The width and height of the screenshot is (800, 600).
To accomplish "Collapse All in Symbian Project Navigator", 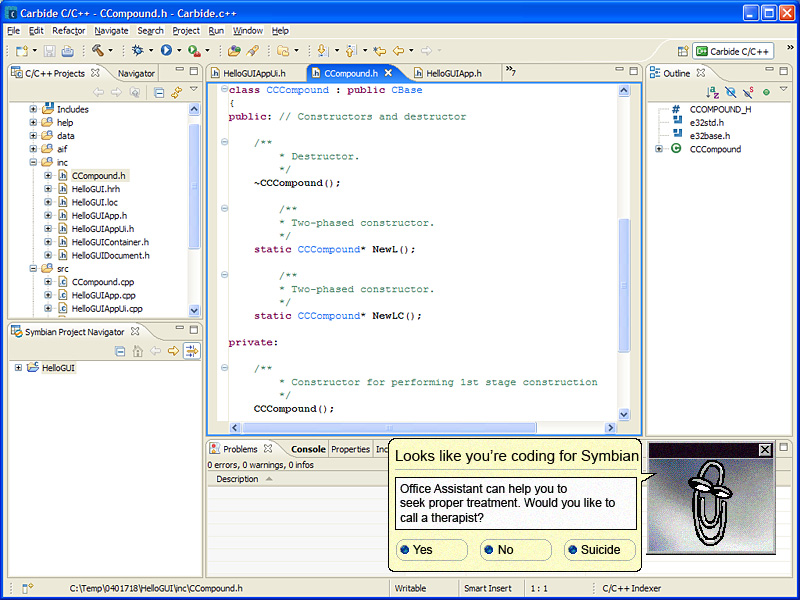I will pyautogui.click(x=120, y=351).
